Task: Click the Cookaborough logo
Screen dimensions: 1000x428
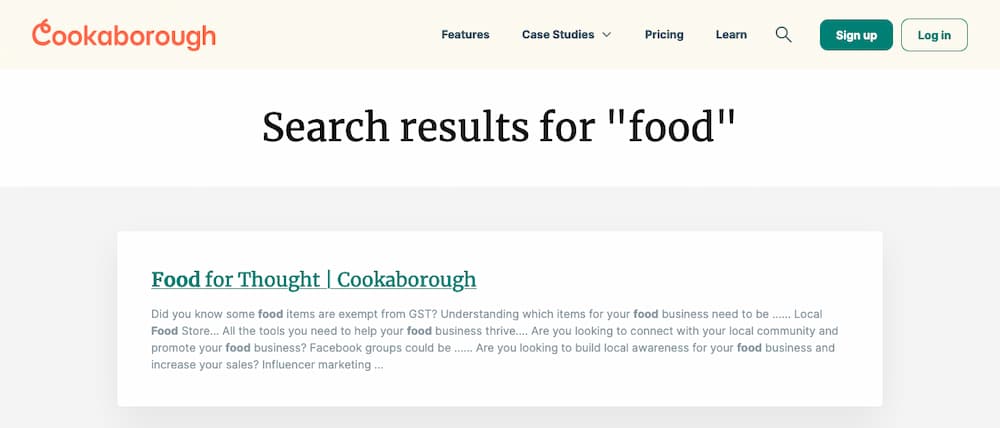Action: pos(124,34)
